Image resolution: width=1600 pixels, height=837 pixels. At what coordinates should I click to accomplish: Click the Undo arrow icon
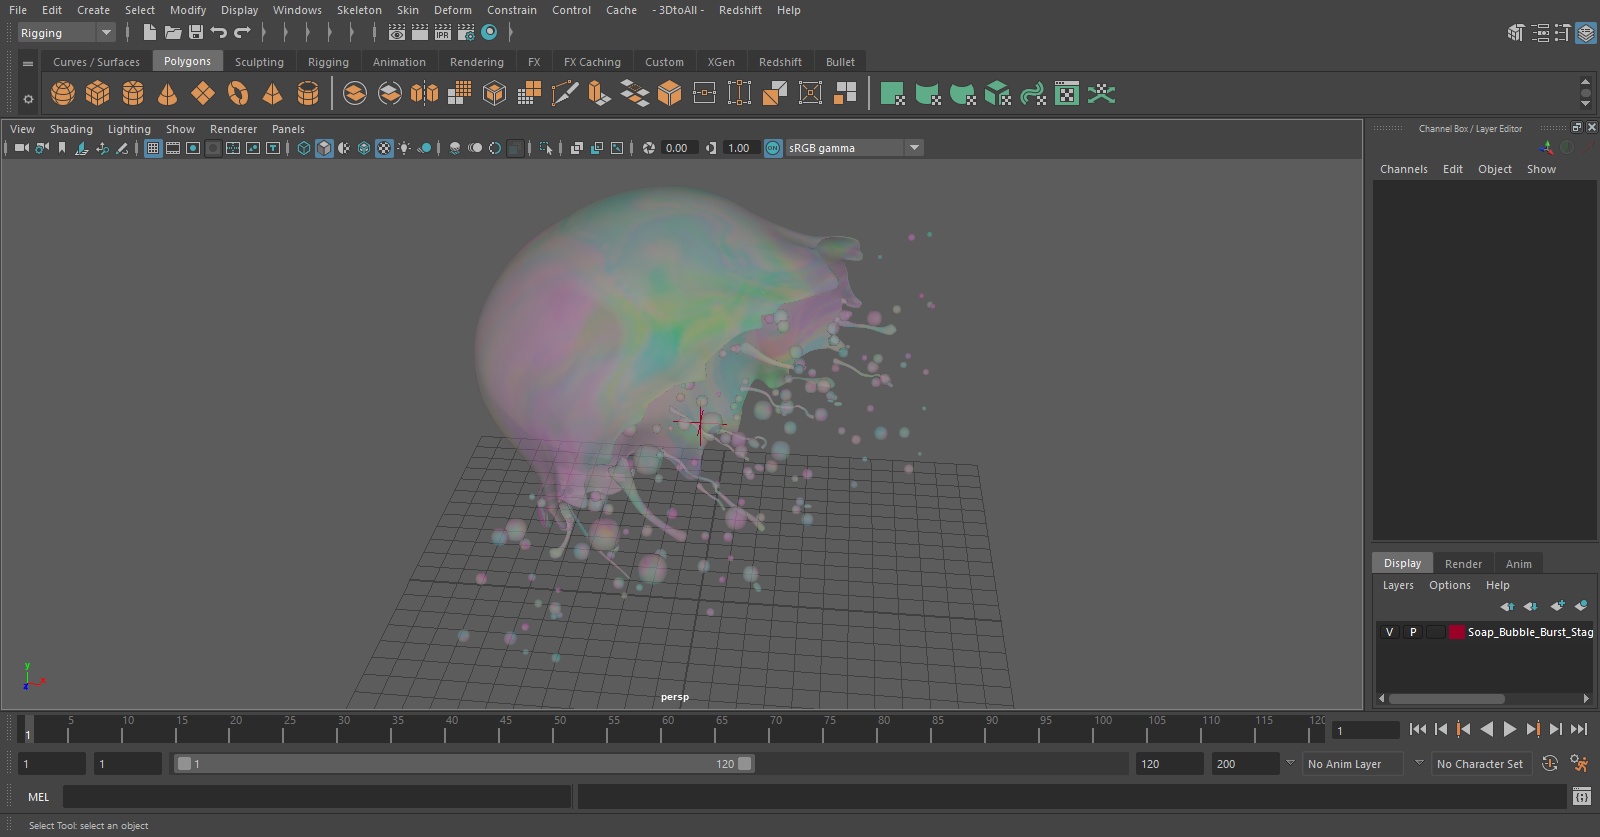click(219, 33)
